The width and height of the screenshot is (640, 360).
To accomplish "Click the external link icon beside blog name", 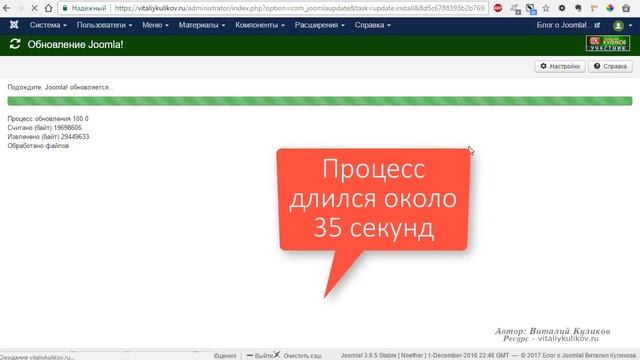I will (x=597, y=25).
